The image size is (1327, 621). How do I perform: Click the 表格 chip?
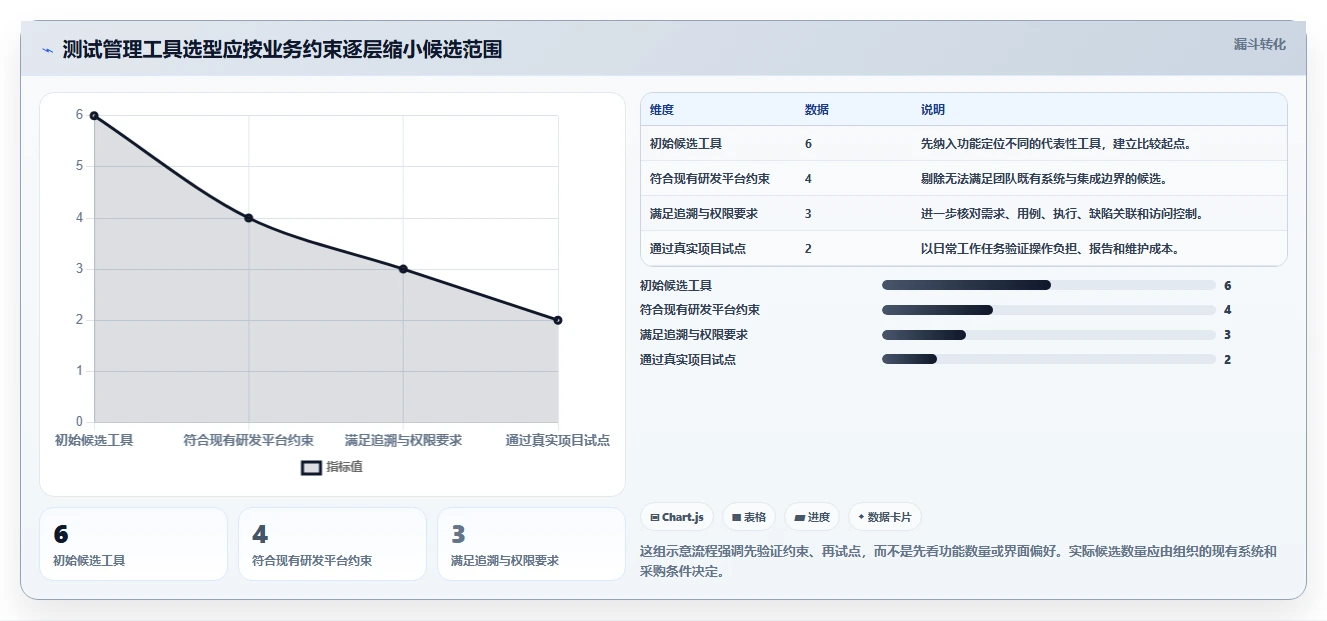click(x=749, y=517)
